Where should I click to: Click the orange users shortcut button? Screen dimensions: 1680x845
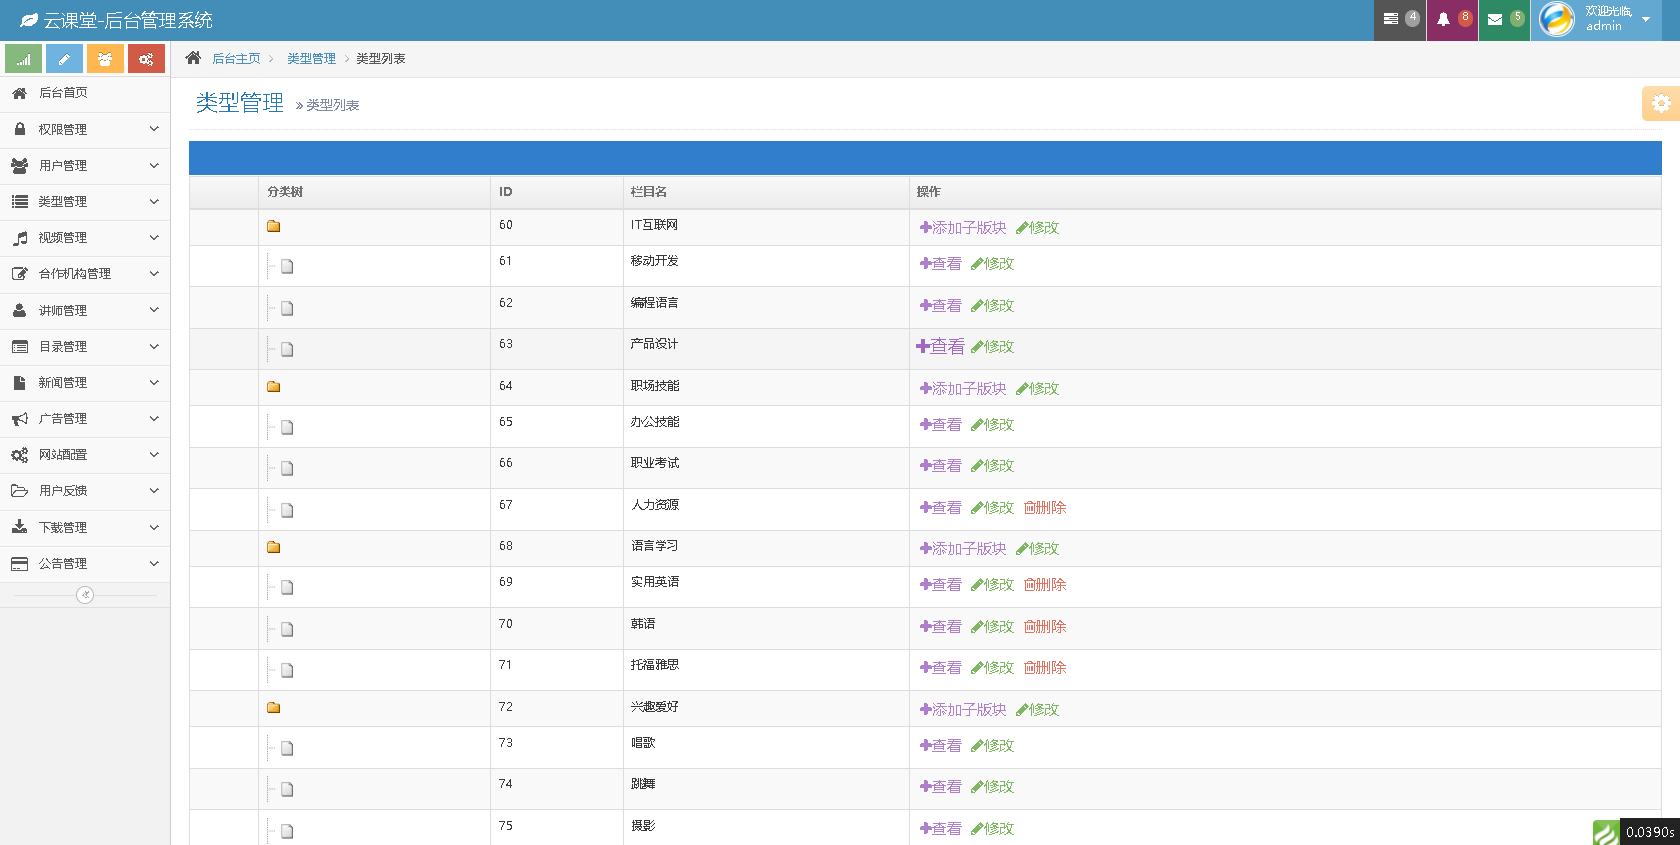pyautogui.click(x=105, y=59)
